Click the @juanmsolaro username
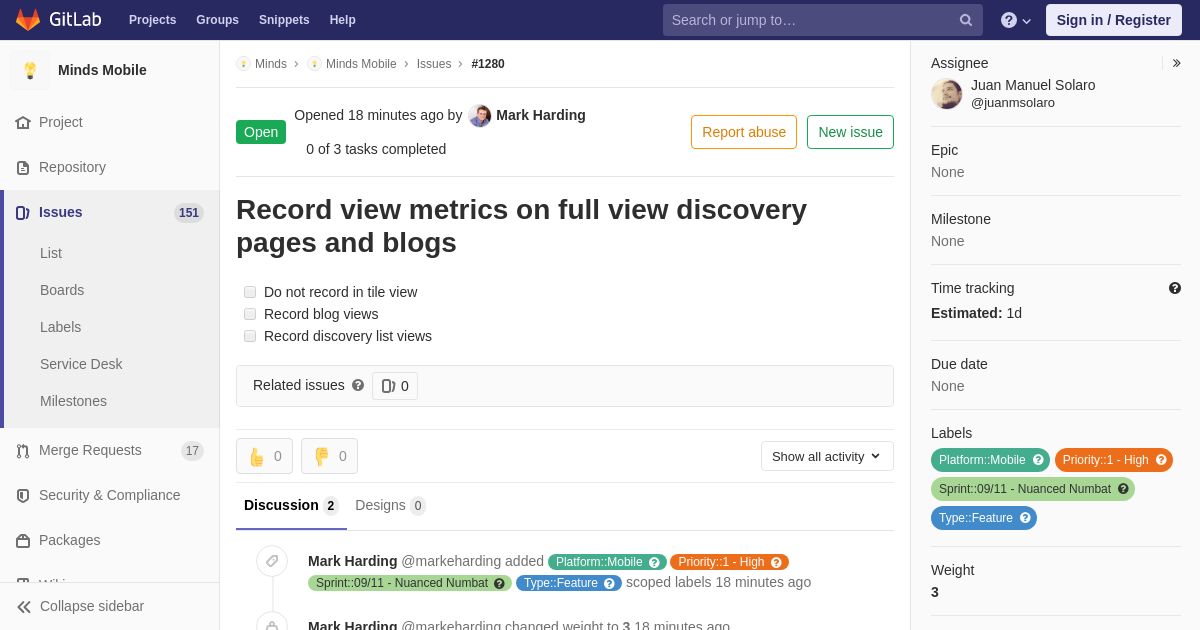Image resolution: width=1200 pixels, height=630 pixels. coord(1013,102)
